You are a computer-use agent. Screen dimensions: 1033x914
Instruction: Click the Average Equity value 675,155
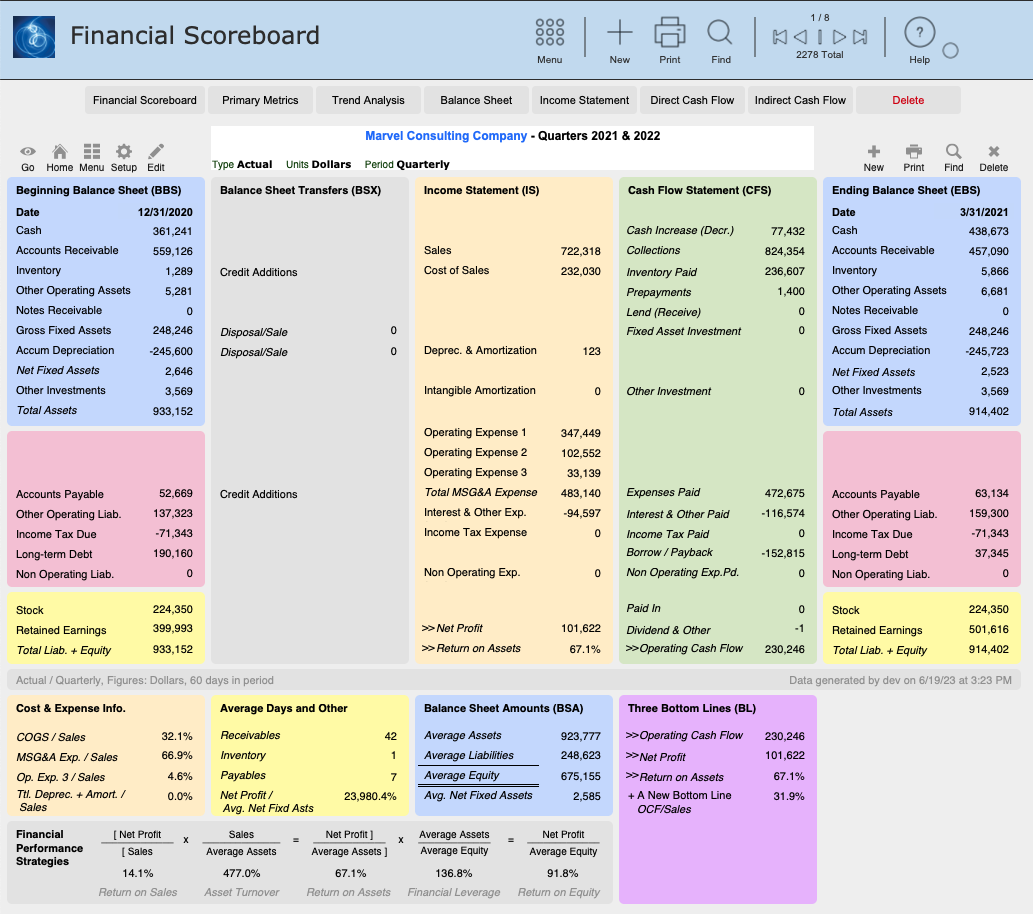580,776
